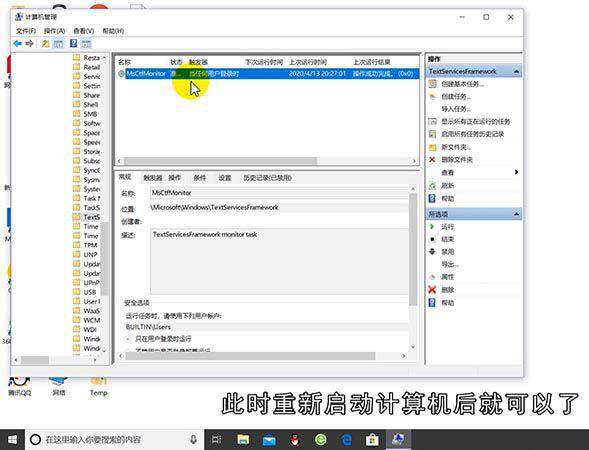Sort the list by 下次运行时间 column
This screenshot has width=589, height=450.
coord(264,62)
